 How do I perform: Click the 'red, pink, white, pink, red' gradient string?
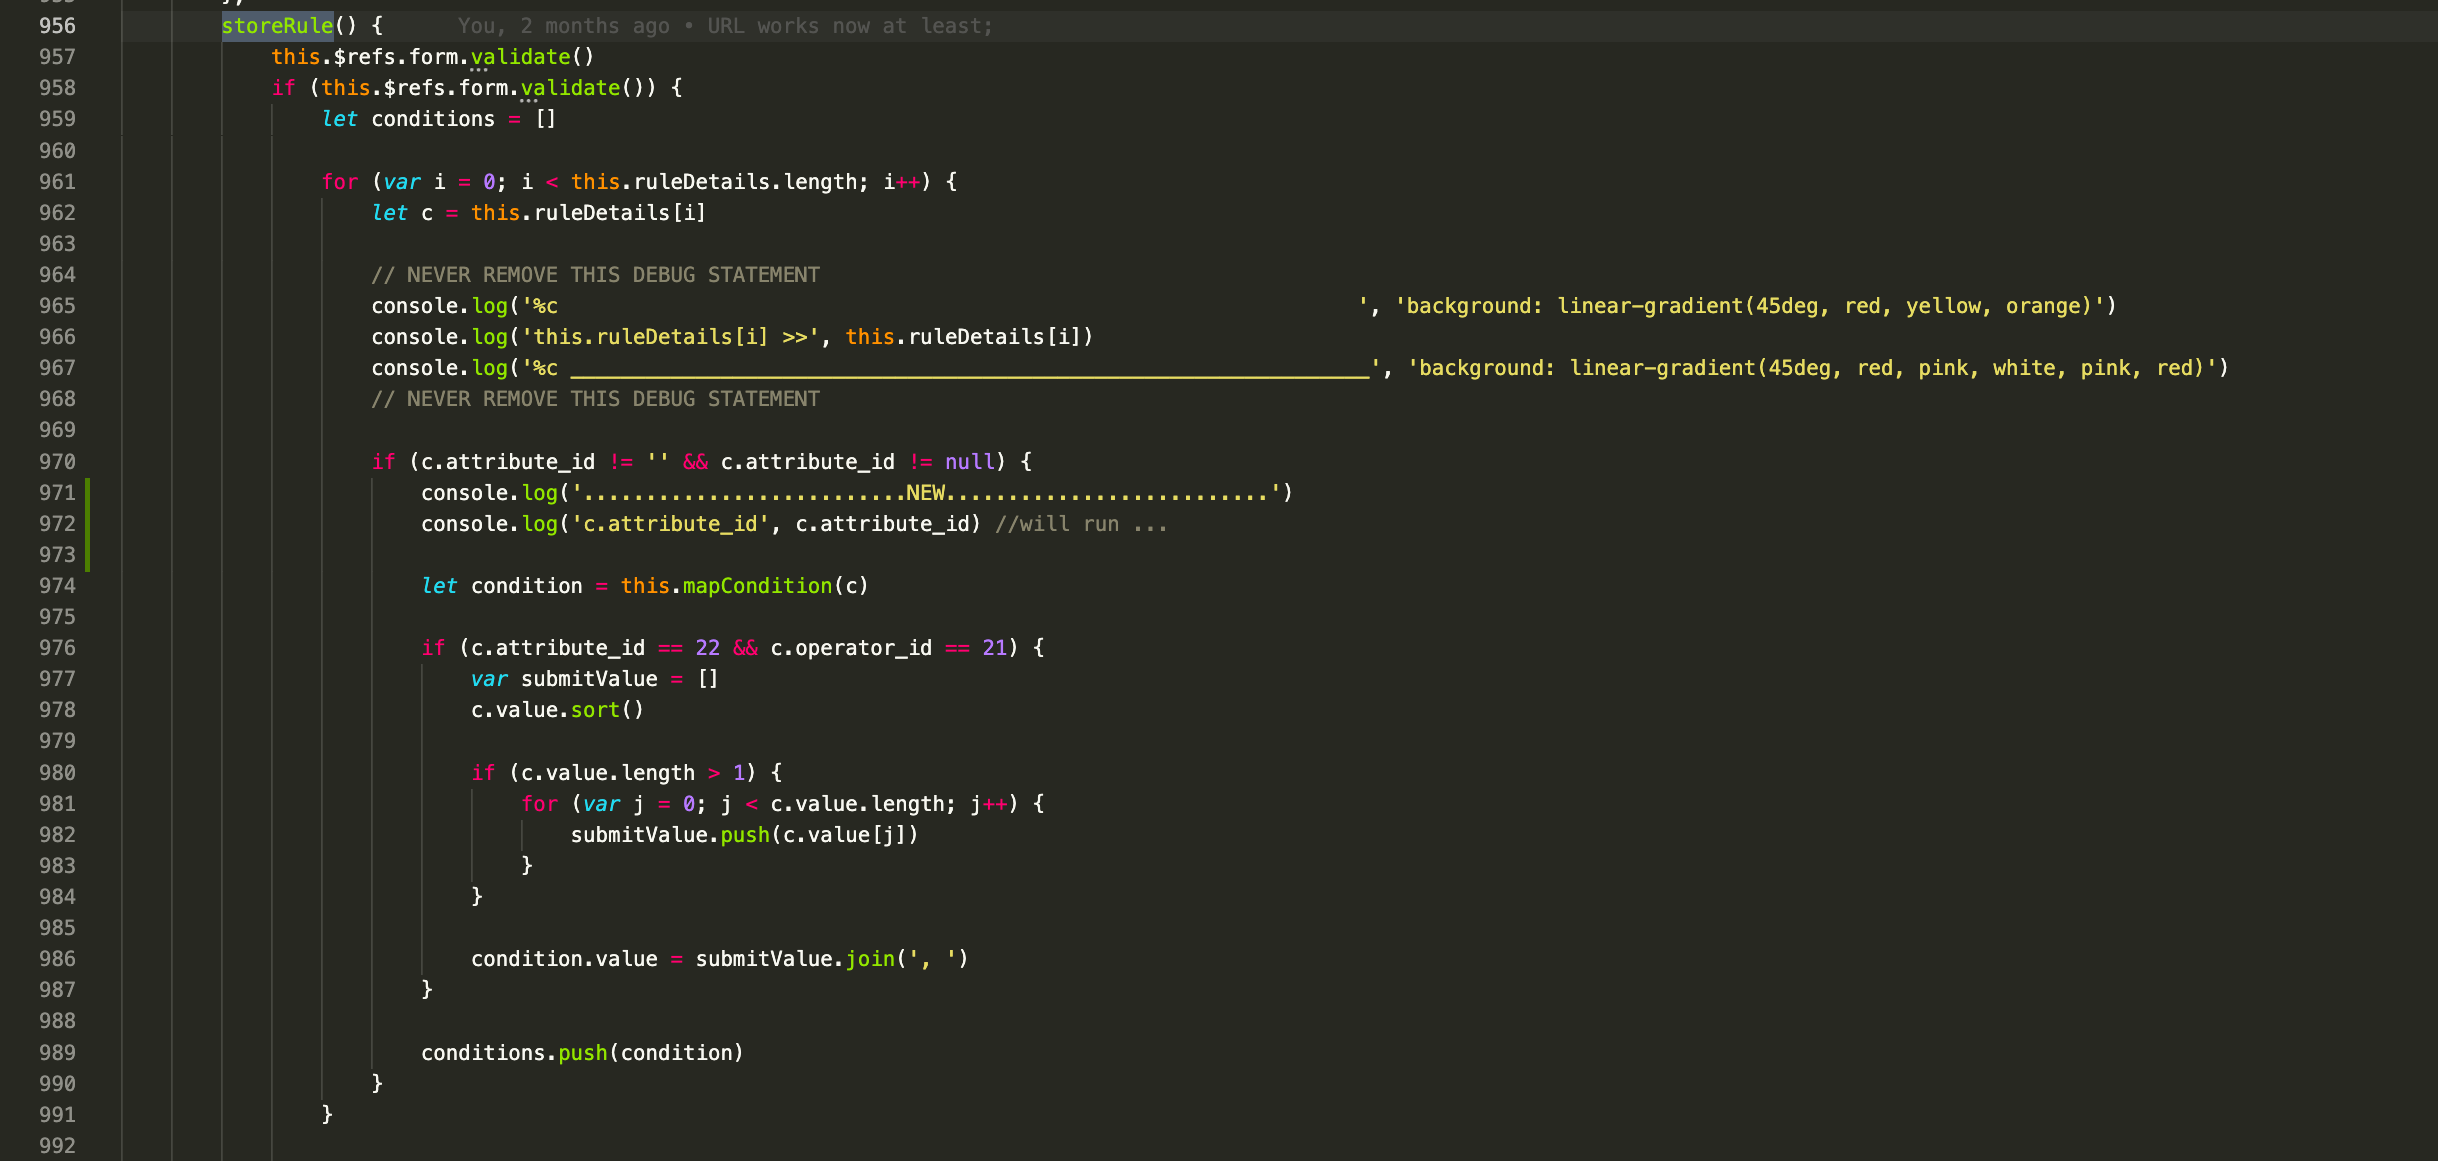[1813, 368]
